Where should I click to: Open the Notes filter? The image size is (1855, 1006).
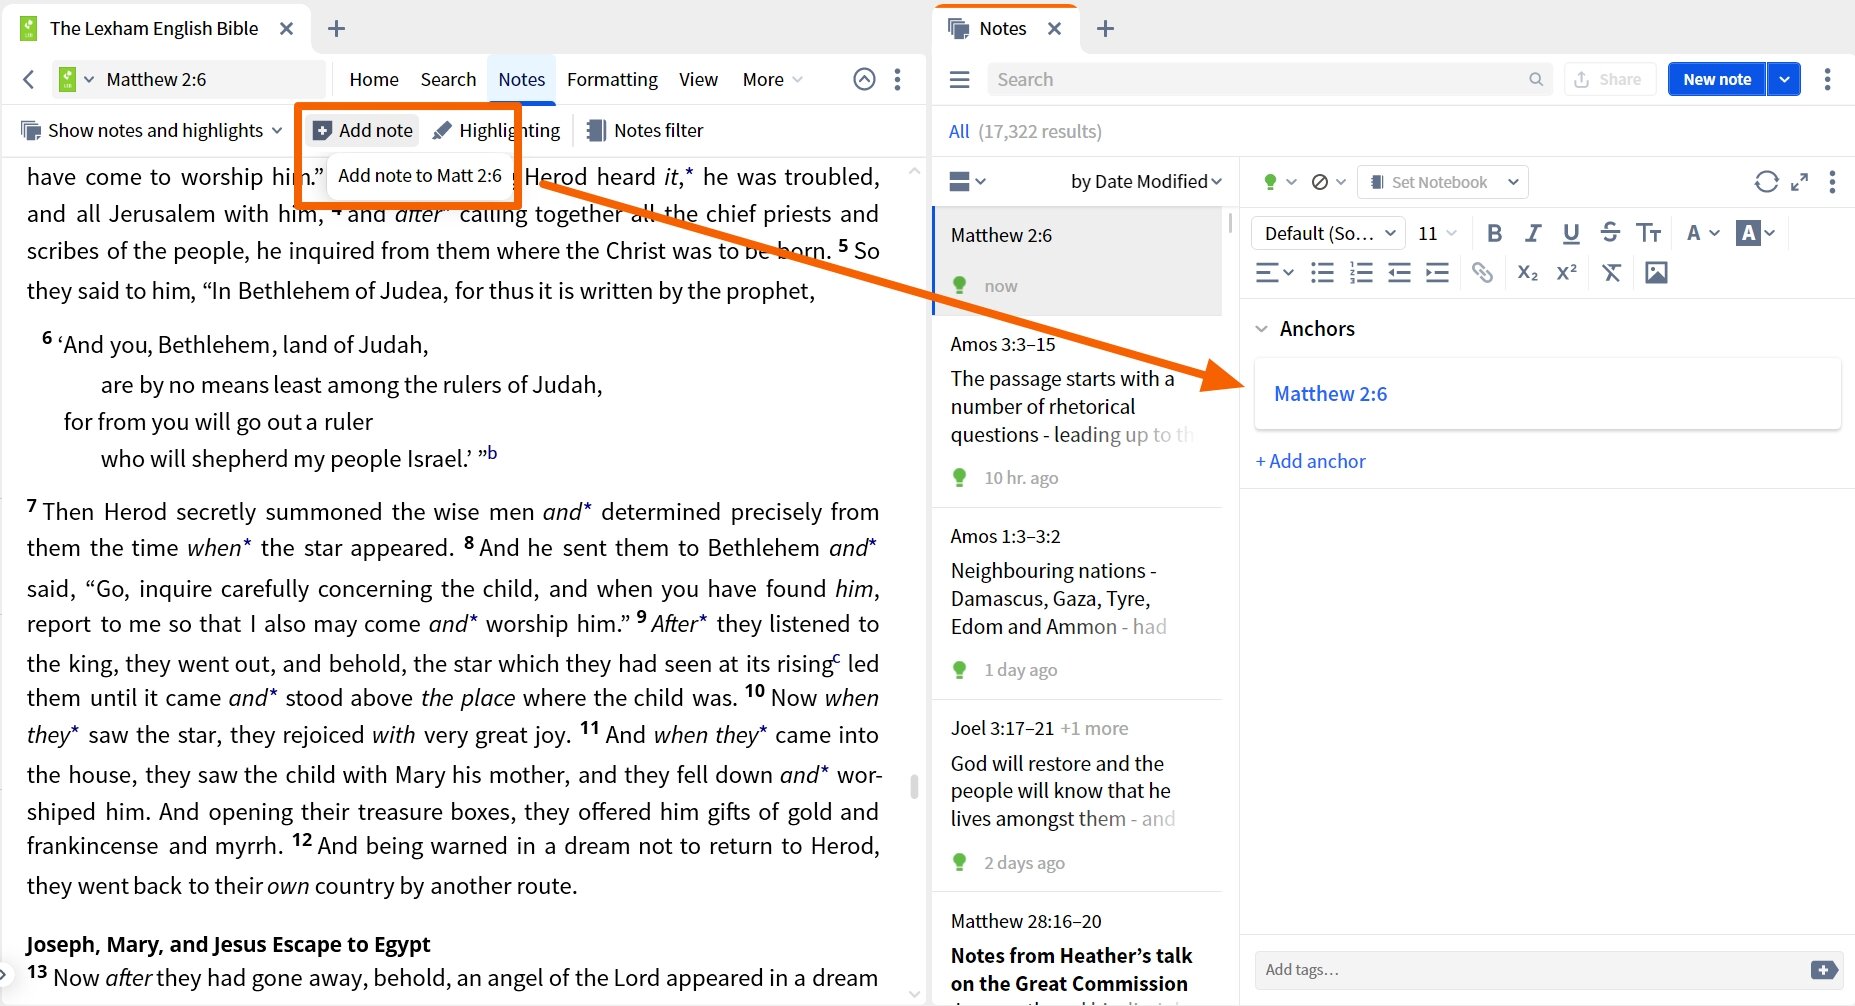[x=645, y=130]
